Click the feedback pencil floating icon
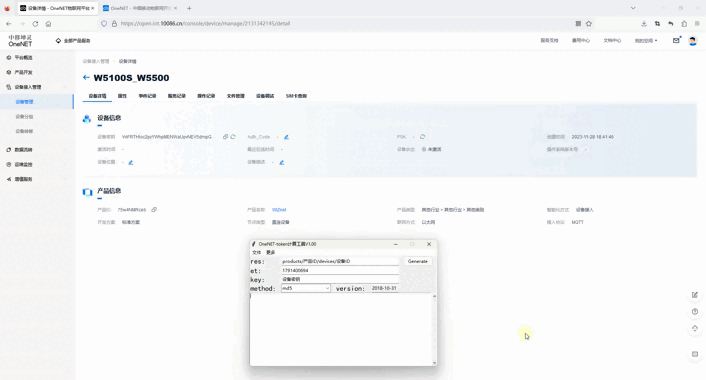 [x=695, y=295]
